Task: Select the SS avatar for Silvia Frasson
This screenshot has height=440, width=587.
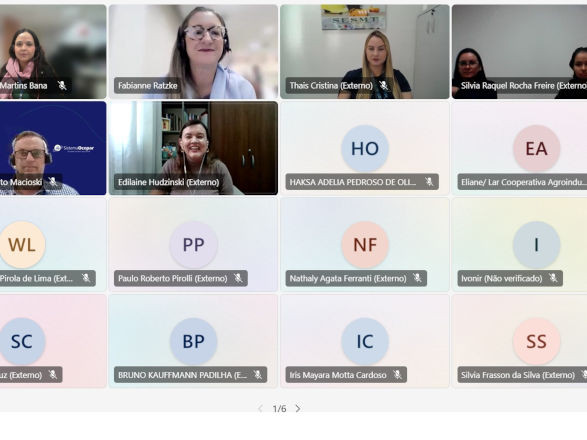Action: [536, 341]
